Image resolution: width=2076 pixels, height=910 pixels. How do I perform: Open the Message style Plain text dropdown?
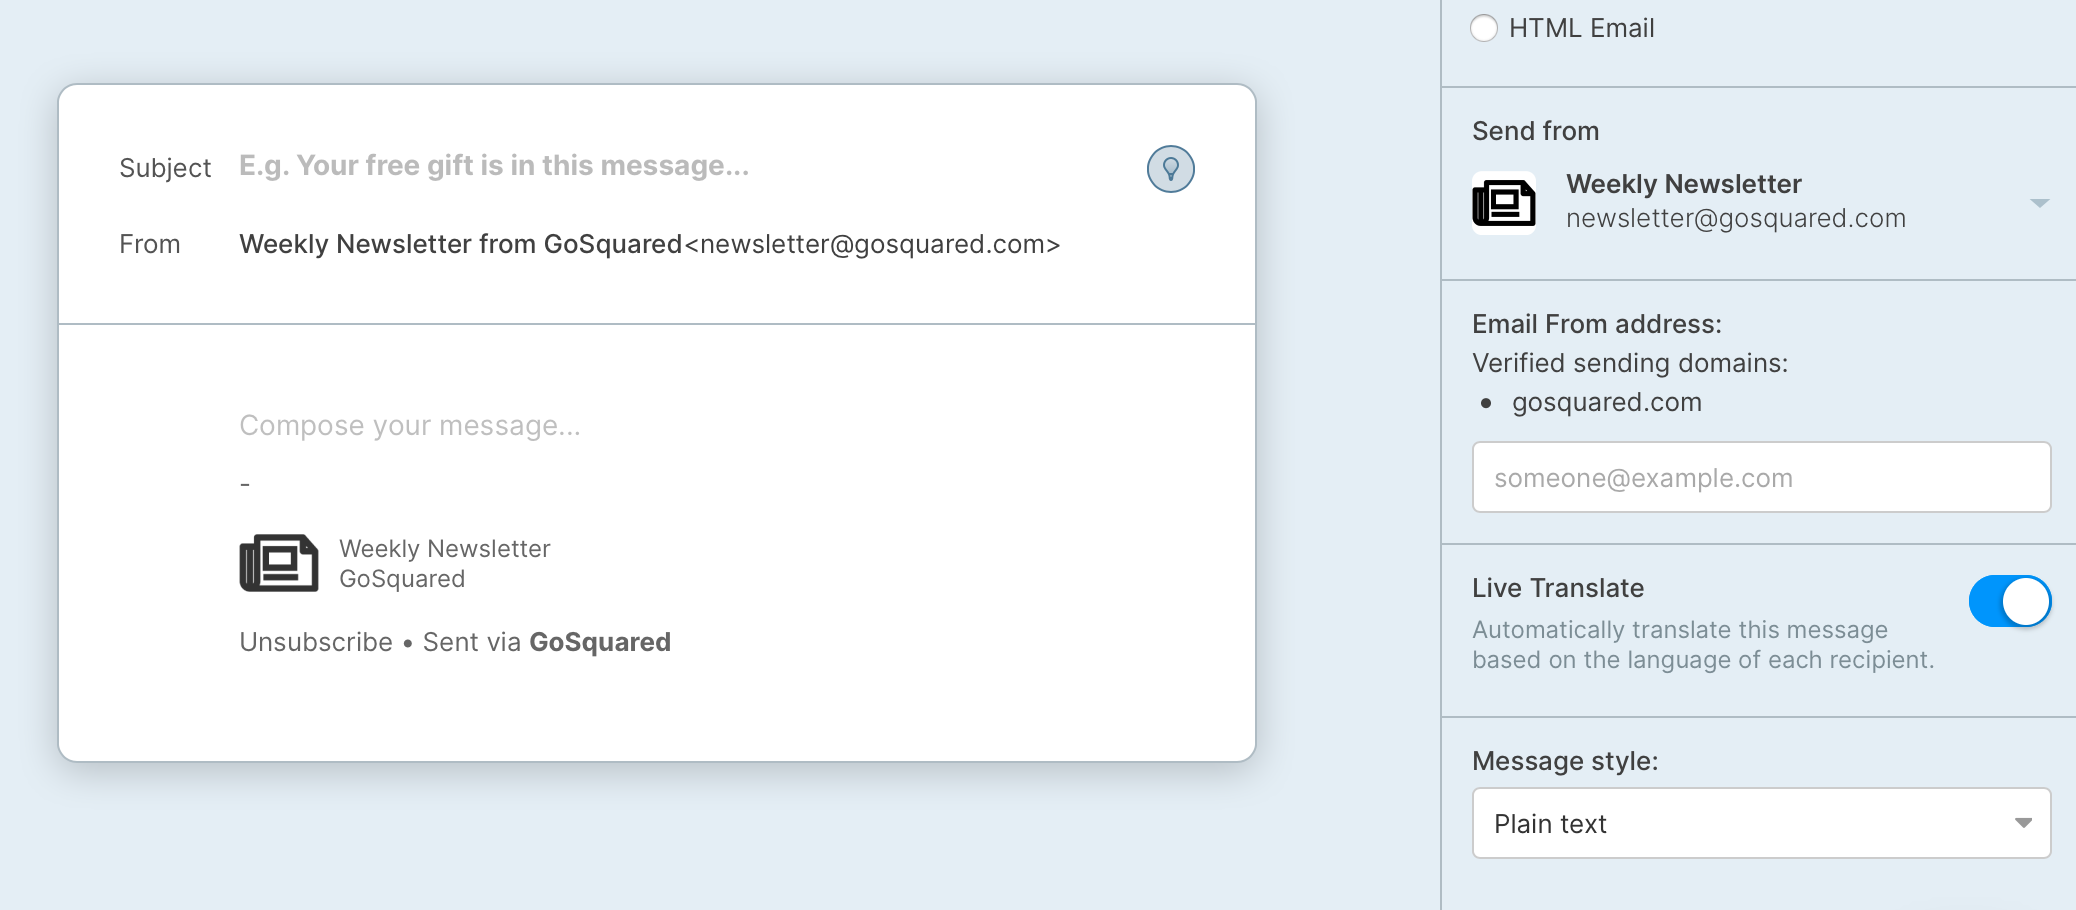click(1761, 823)
